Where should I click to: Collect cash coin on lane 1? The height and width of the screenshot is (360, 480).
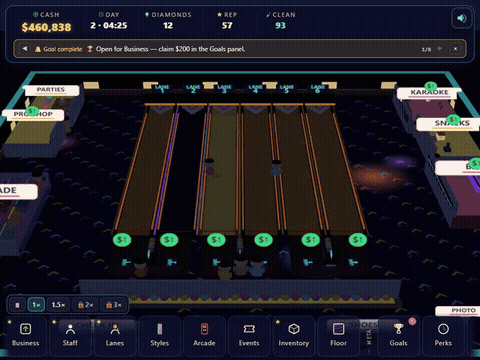(x=122, y=240)
